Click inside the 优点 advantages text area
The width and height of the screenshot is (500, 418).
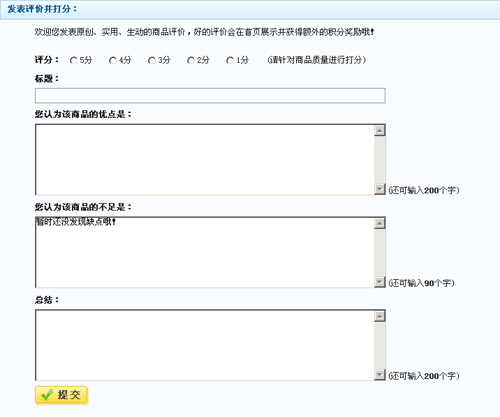tap(205, 160)
